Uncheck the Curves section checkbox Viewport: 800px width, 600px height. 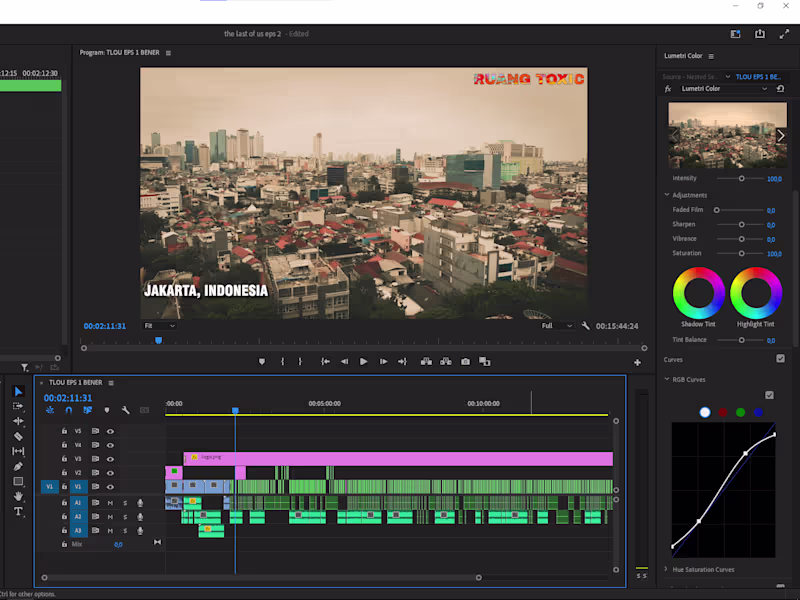(780, 359)
